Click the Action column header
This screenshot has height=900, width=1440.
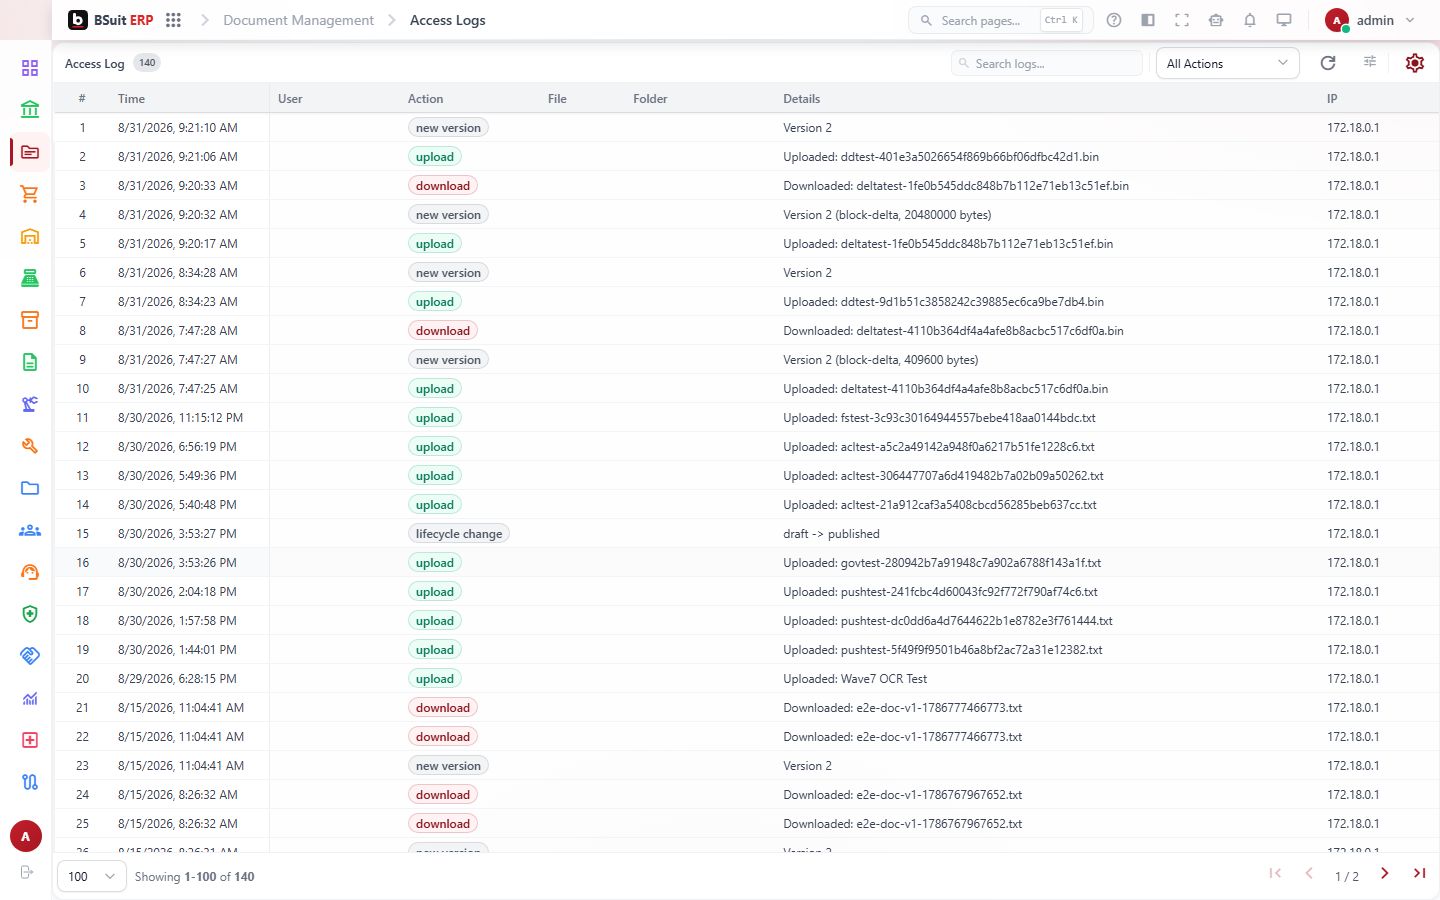tap(425, 99)
